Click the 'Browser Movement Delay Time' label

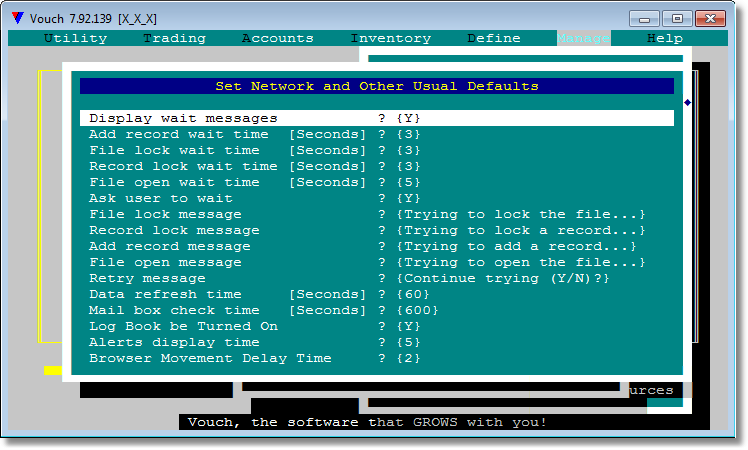[x=210, y=358]
